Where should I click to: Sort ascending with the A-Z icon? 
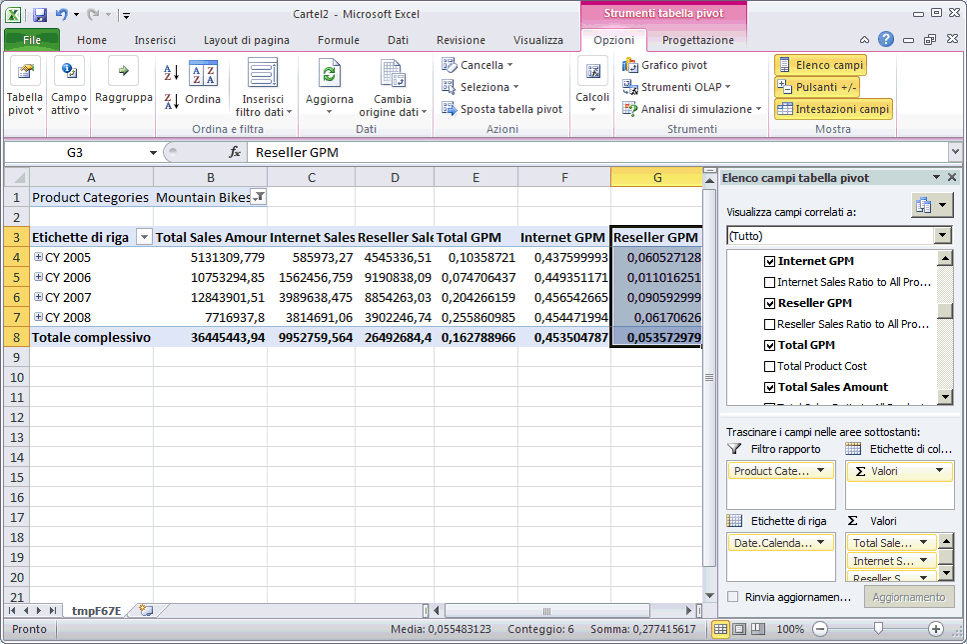tap(171, 72)
